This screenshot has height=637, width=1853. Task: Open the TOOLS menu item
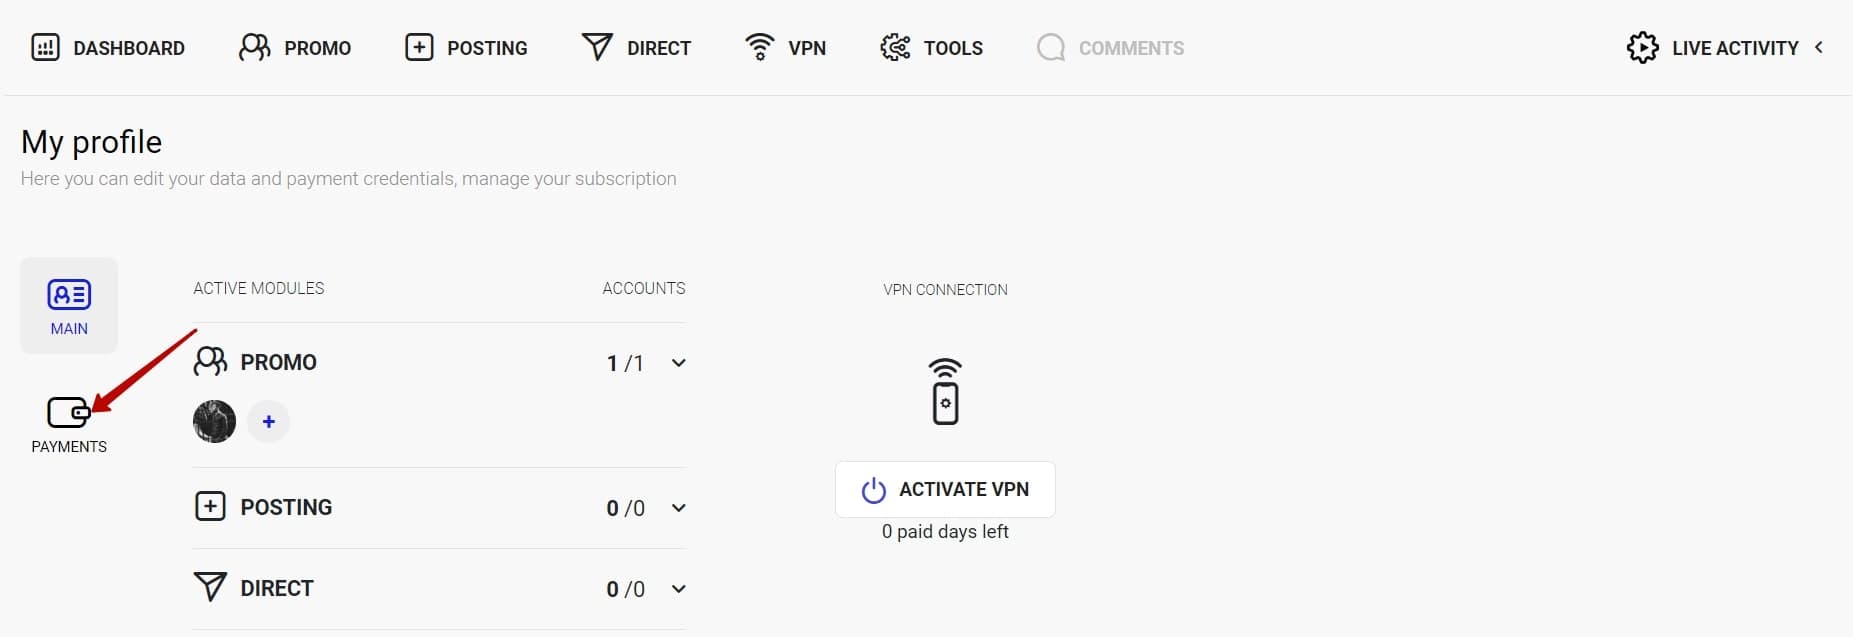tap(953, 48)
